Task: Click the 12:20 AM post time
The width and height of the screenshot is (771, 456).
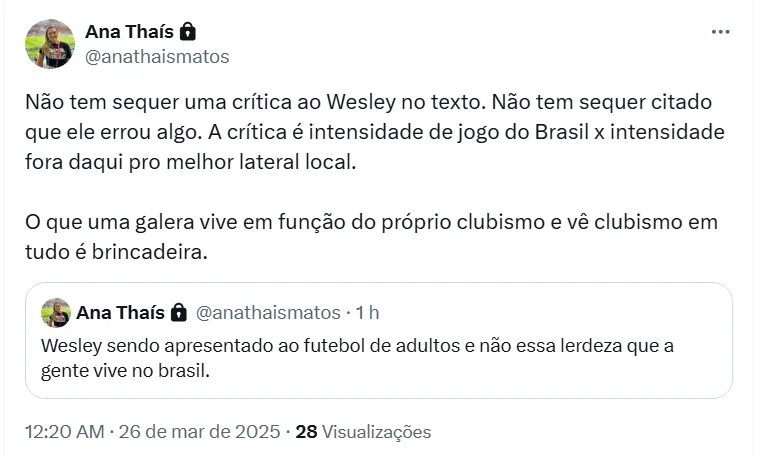Action: click(x=64, y=432)
